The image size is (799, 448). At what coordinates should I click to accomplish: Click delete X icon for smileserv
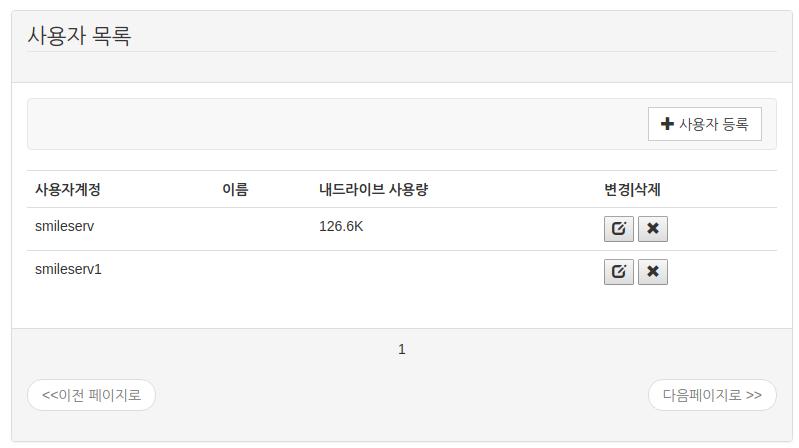pyautogui.click(x=652, y=229)
